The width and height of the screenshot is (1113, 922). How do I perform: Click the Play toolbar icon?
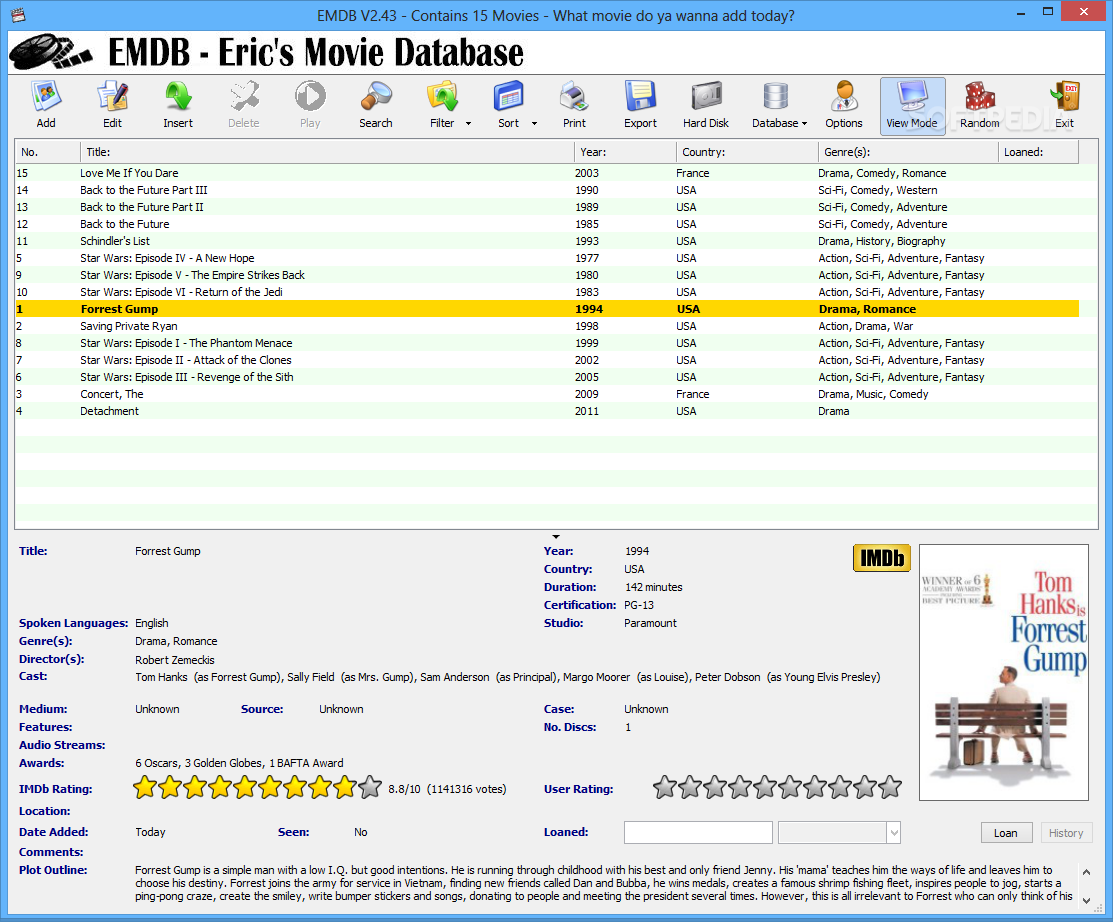click(x=309, y=105)
